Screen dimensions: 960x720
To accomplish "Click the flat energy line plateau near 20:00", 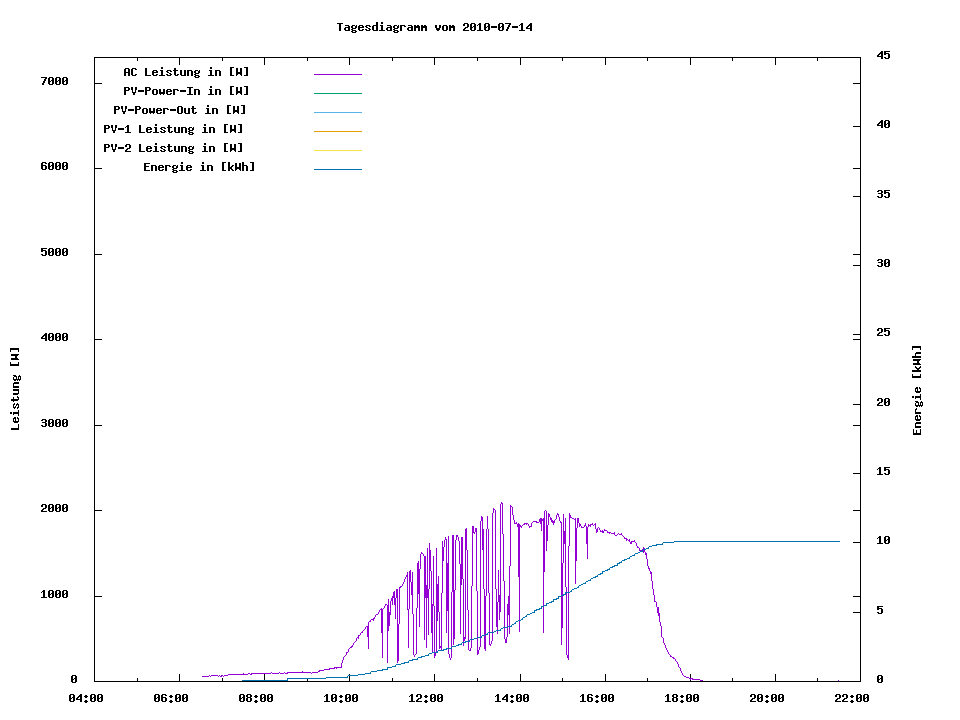I will coord(766,541).
